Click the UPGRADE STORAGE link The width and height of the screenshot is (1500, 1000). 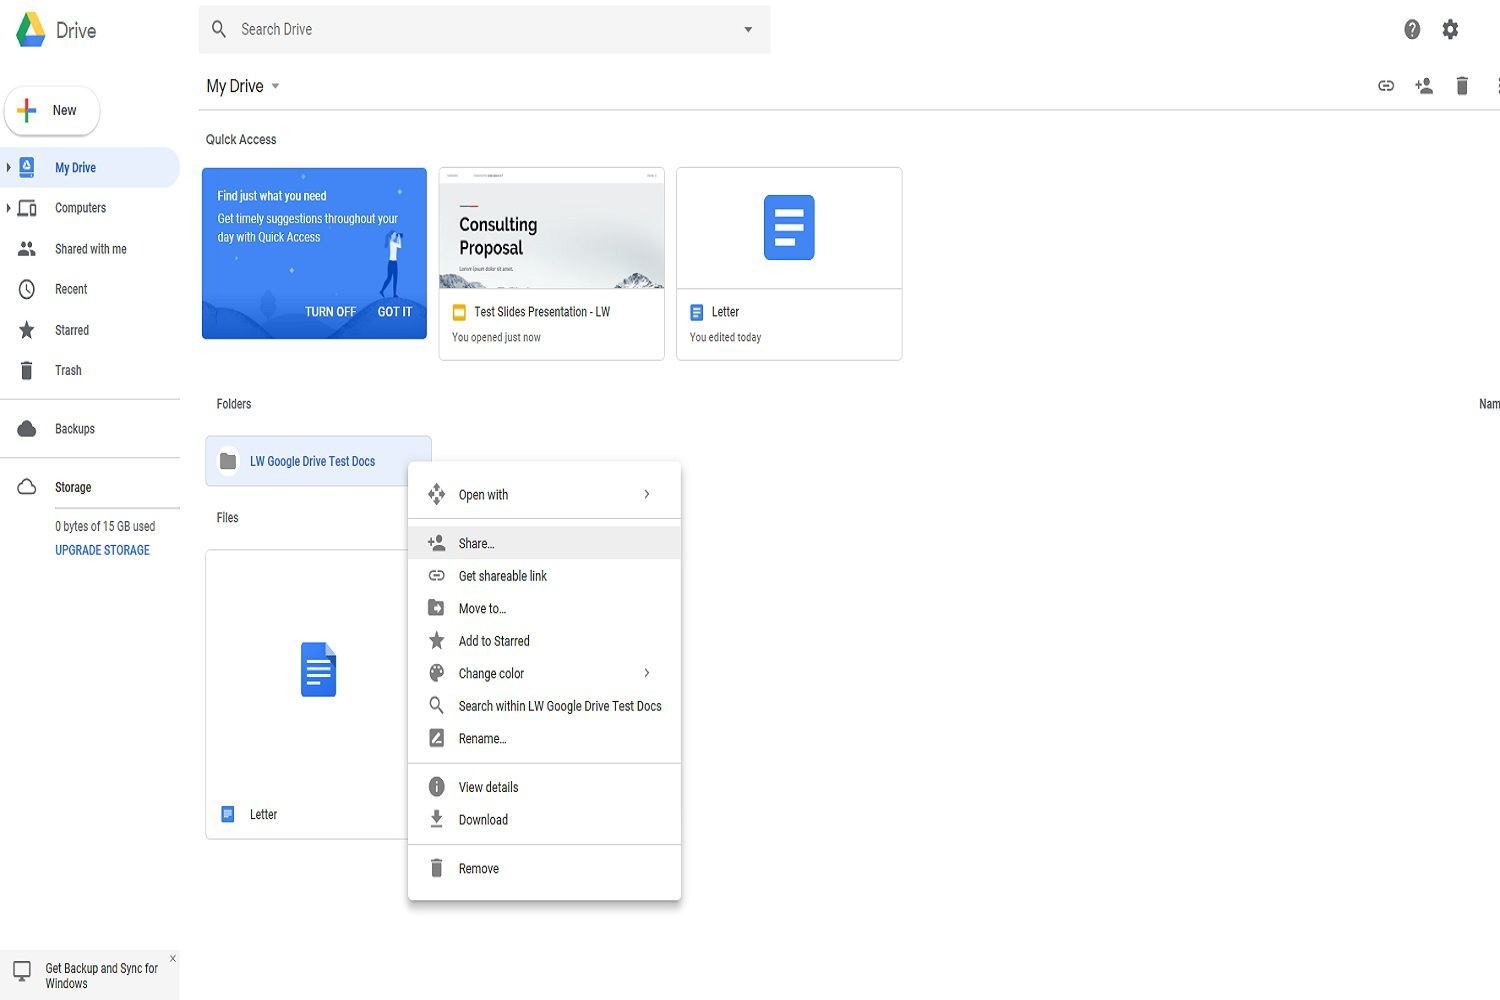(102, 550)
